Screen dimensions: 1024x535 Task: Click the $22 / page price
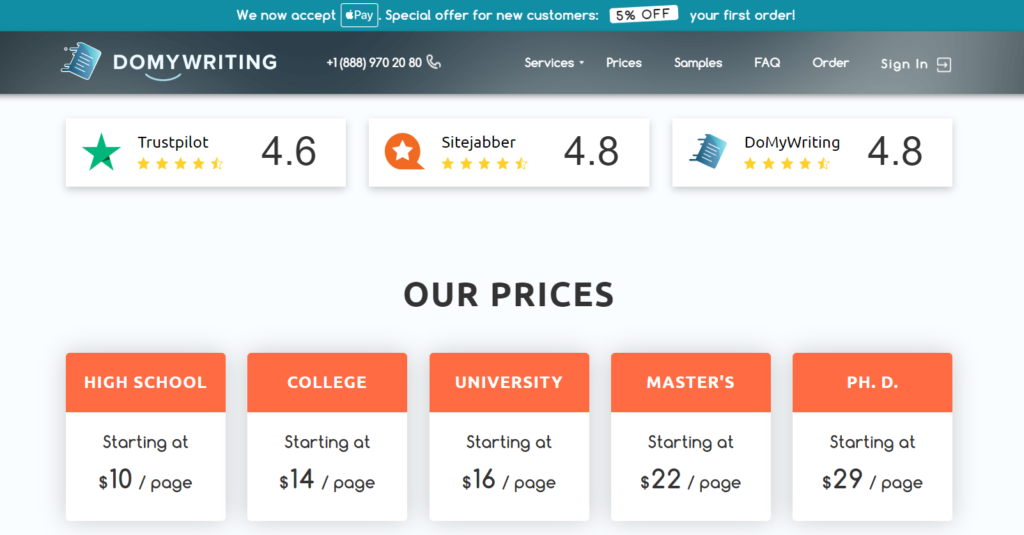(x=691, y=481)
